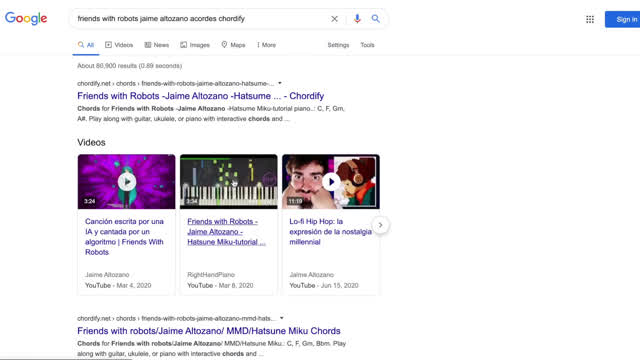Image resolution: width=640 pixels, height=360 pixels.
Task: Clear the search box with X icon
Action: coord(334,19)
